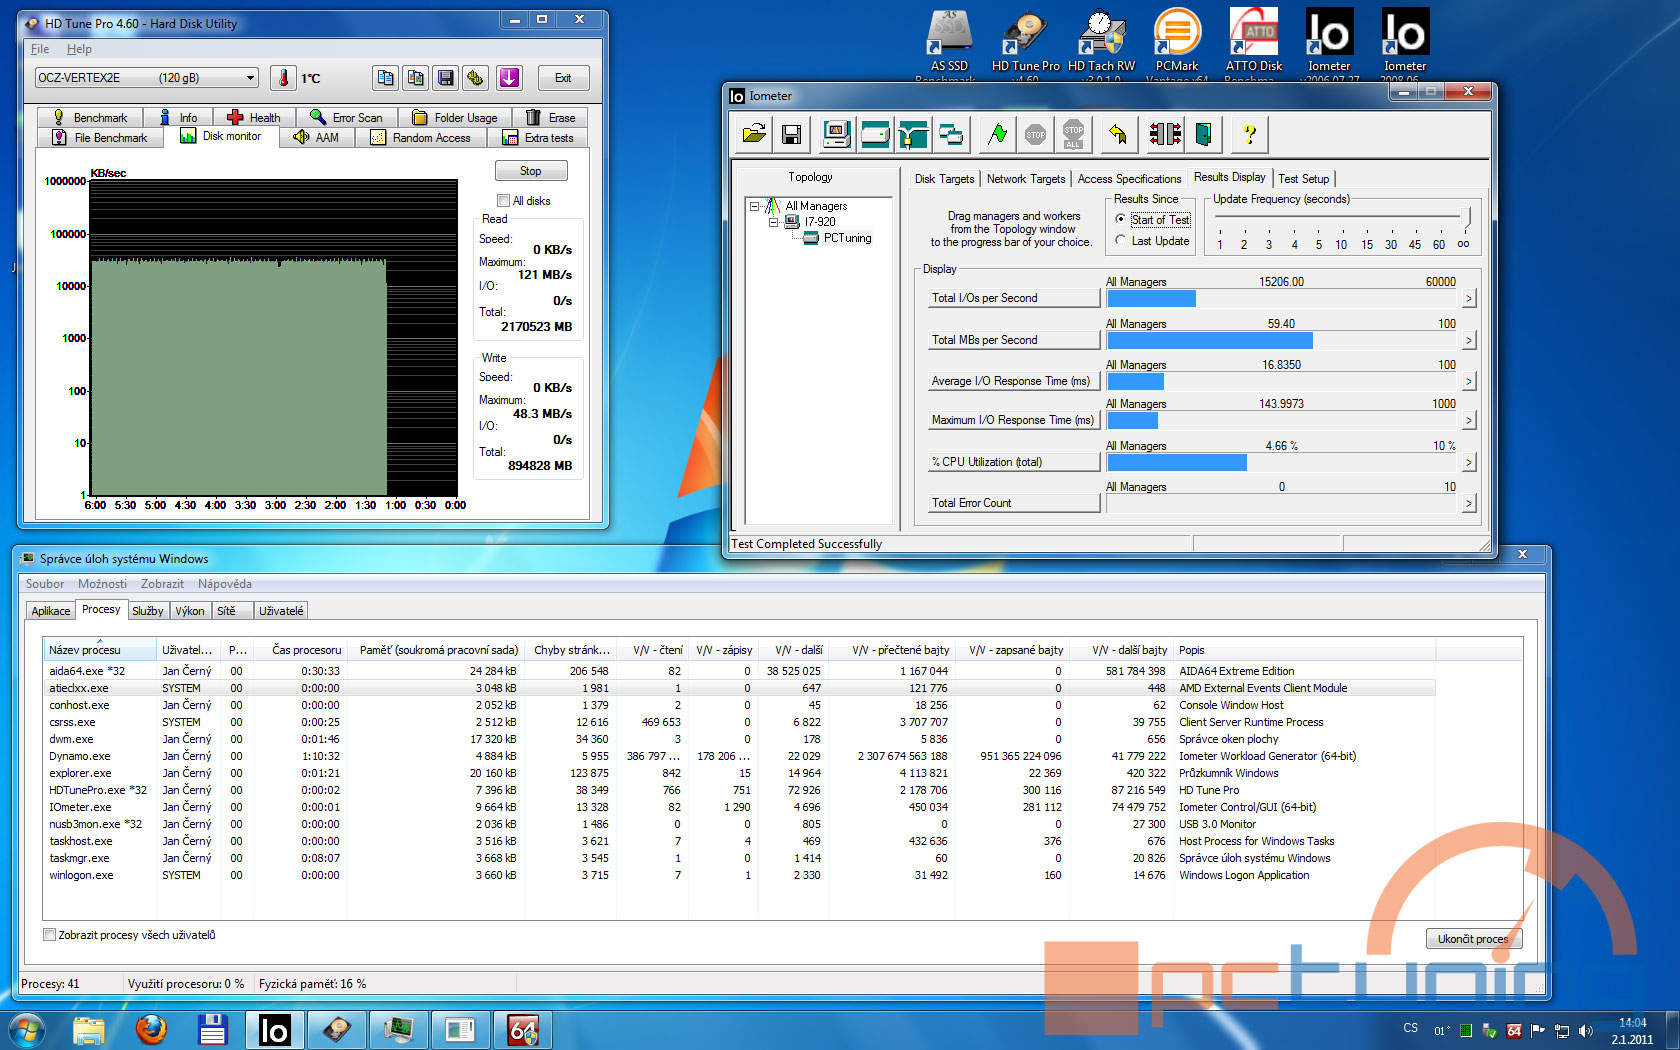This screenshot has height=1050, width=1680.
Task: Save screenshot using HD Tune floppy icon
Action: pyautogui.click(x=446, y=78)
